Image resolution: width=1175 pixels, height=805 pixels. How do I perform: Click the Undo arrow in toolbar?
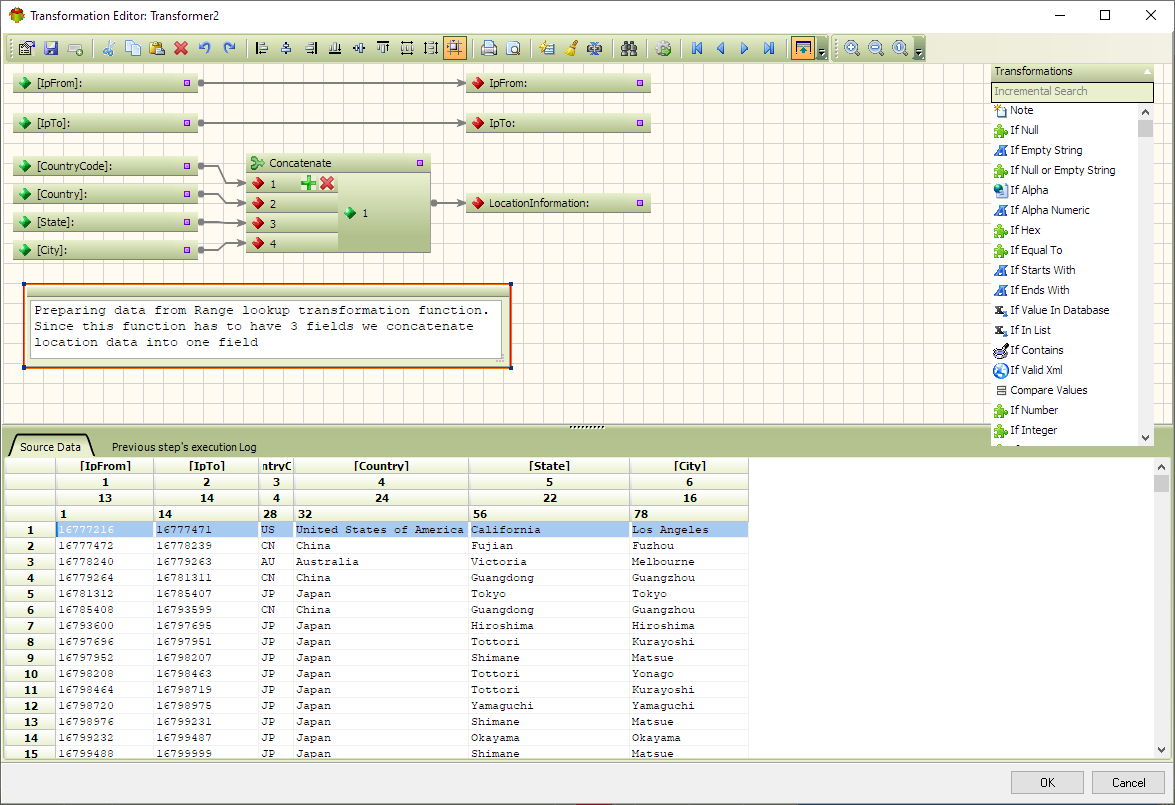(205, 48)
